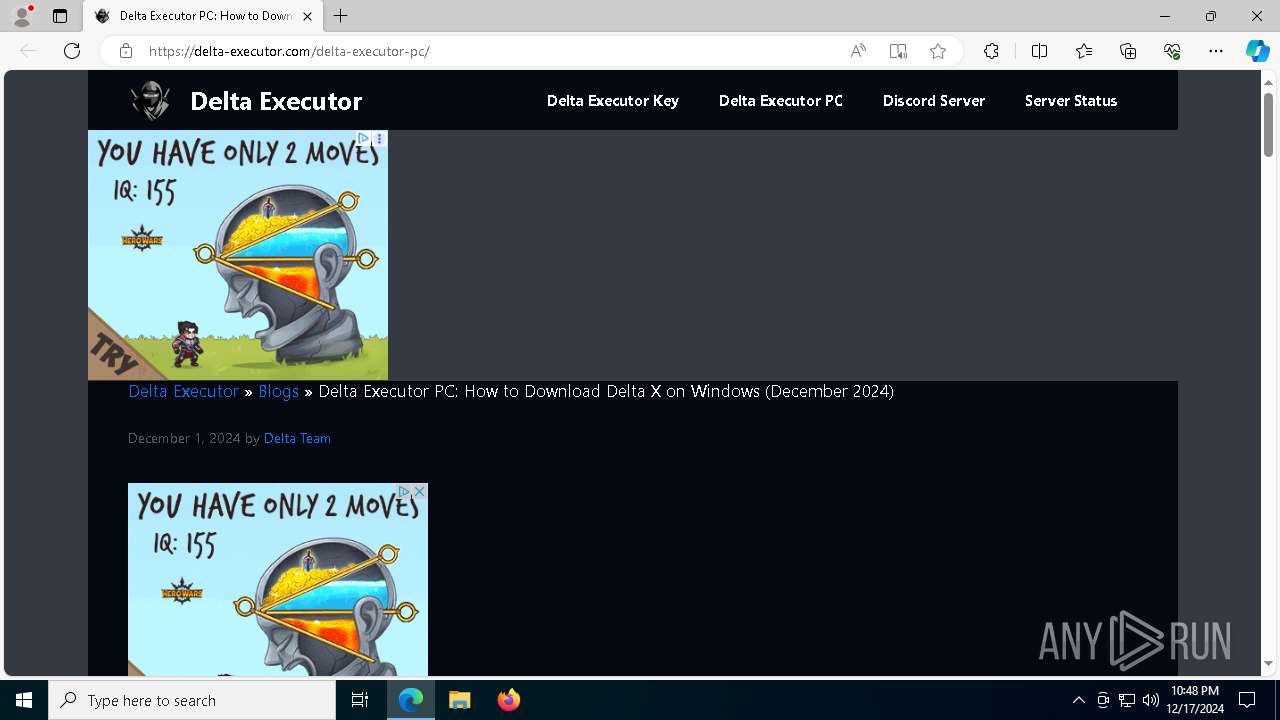Viewport: 1280px width, 720px height.
Task: Click the second Hero Wars ad image
Action: 278,580
